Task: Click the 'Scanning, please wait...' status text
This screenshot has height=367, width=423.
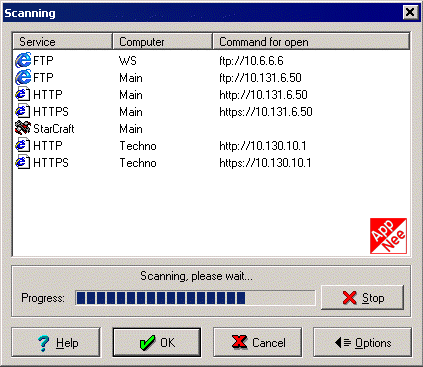Action: tap(196, 276)
